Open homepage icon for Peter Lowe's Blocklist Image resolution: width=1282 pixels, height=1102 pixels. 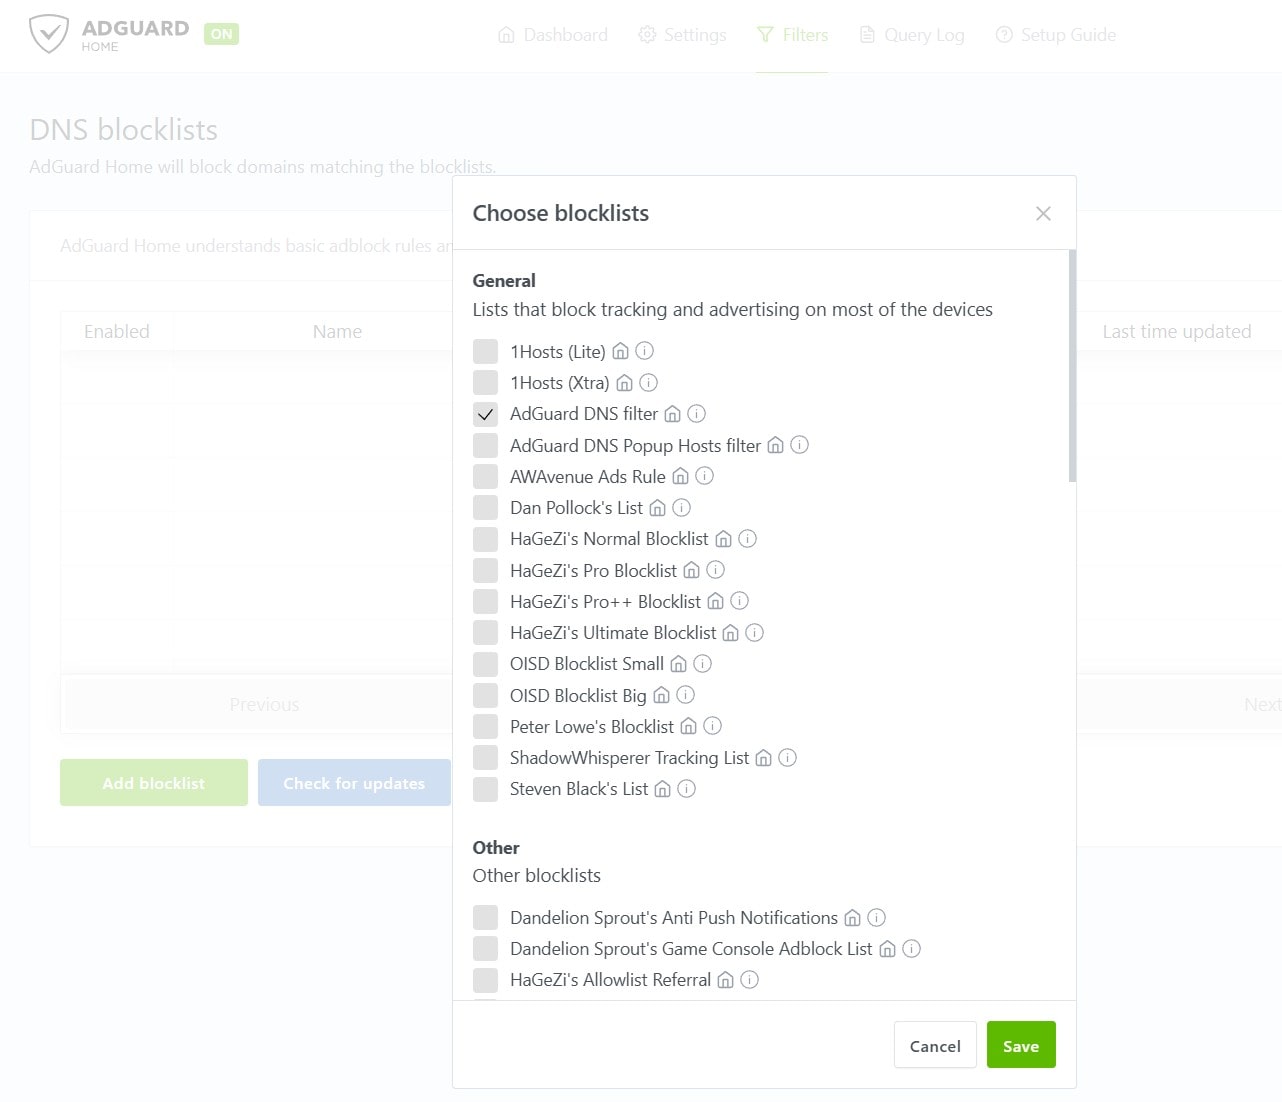coord(688,726)
